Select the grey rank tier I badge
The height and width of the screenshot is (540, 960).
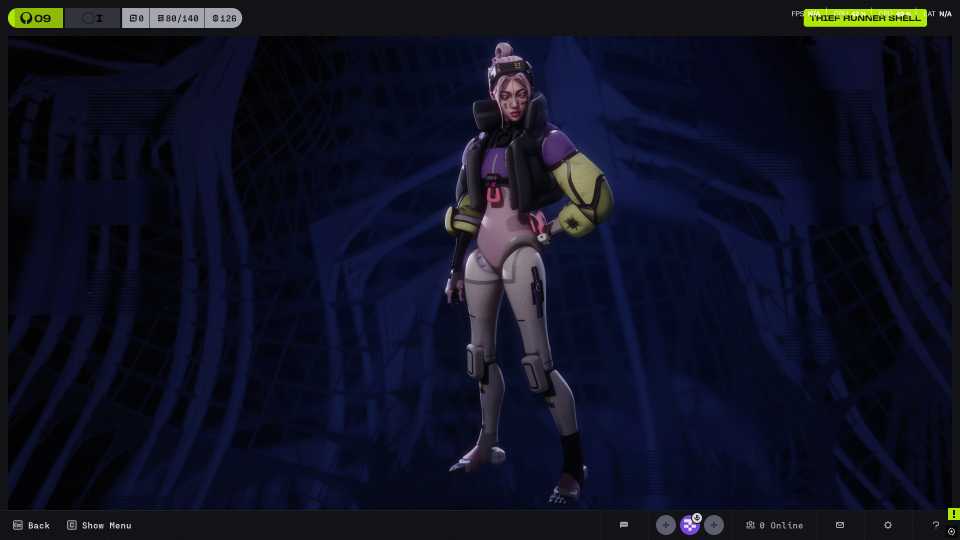[92, 18]
